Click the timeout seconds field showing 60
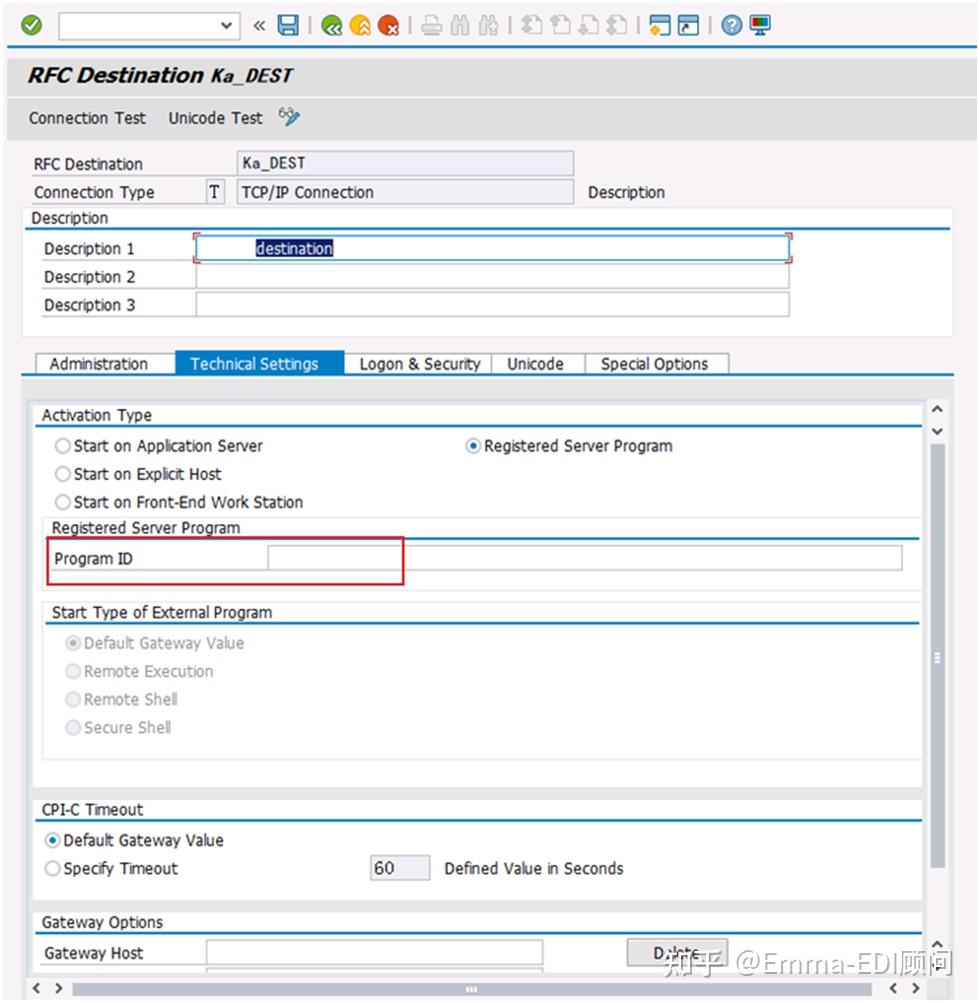The image size is (979, 1003). (x=400, y=868)
